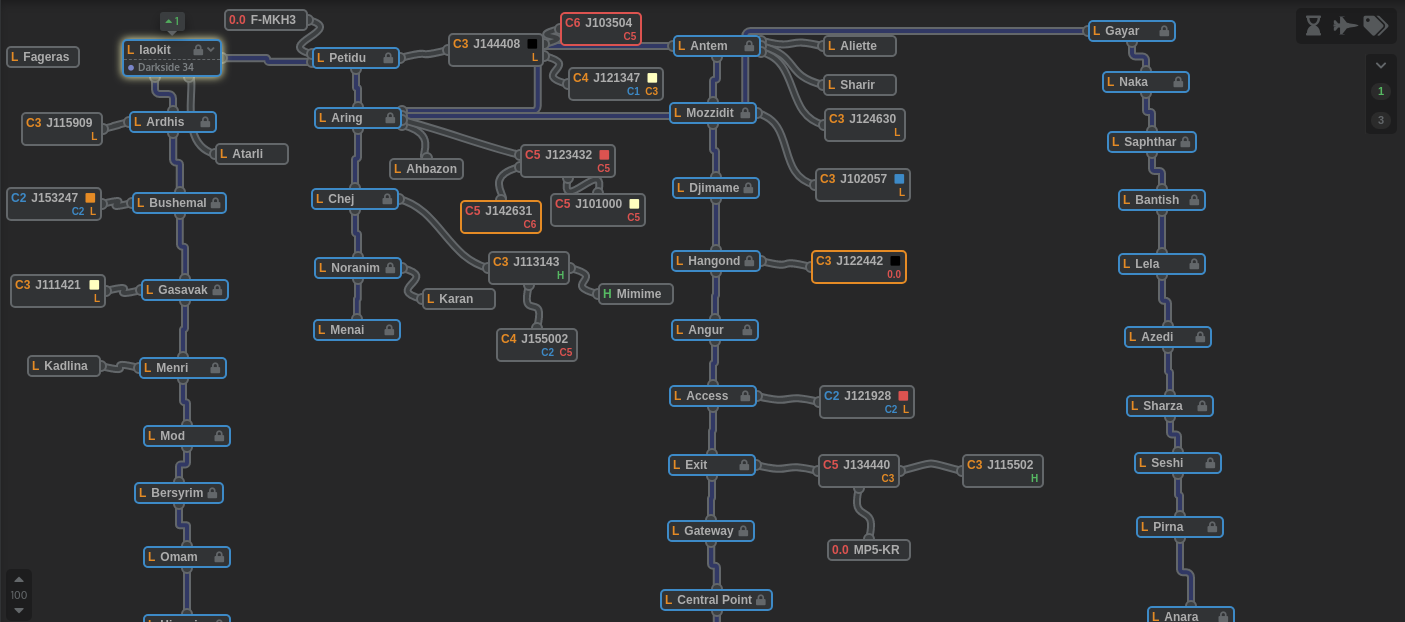Toggle the lock on Petidu system
The height and width of the screenshot is (622, 1405).
point(388,58)
